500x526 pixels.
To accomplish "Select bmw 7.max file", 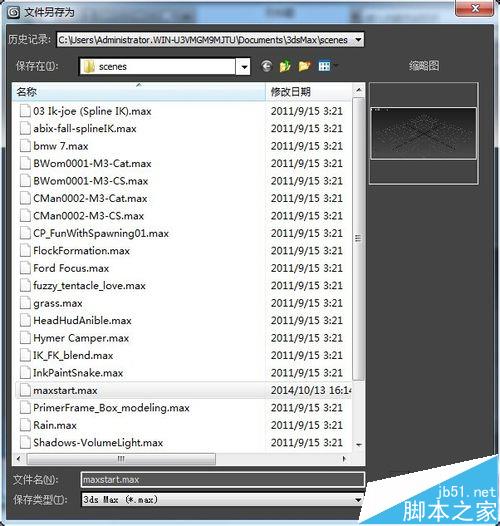I will click(x=61, y=146).
